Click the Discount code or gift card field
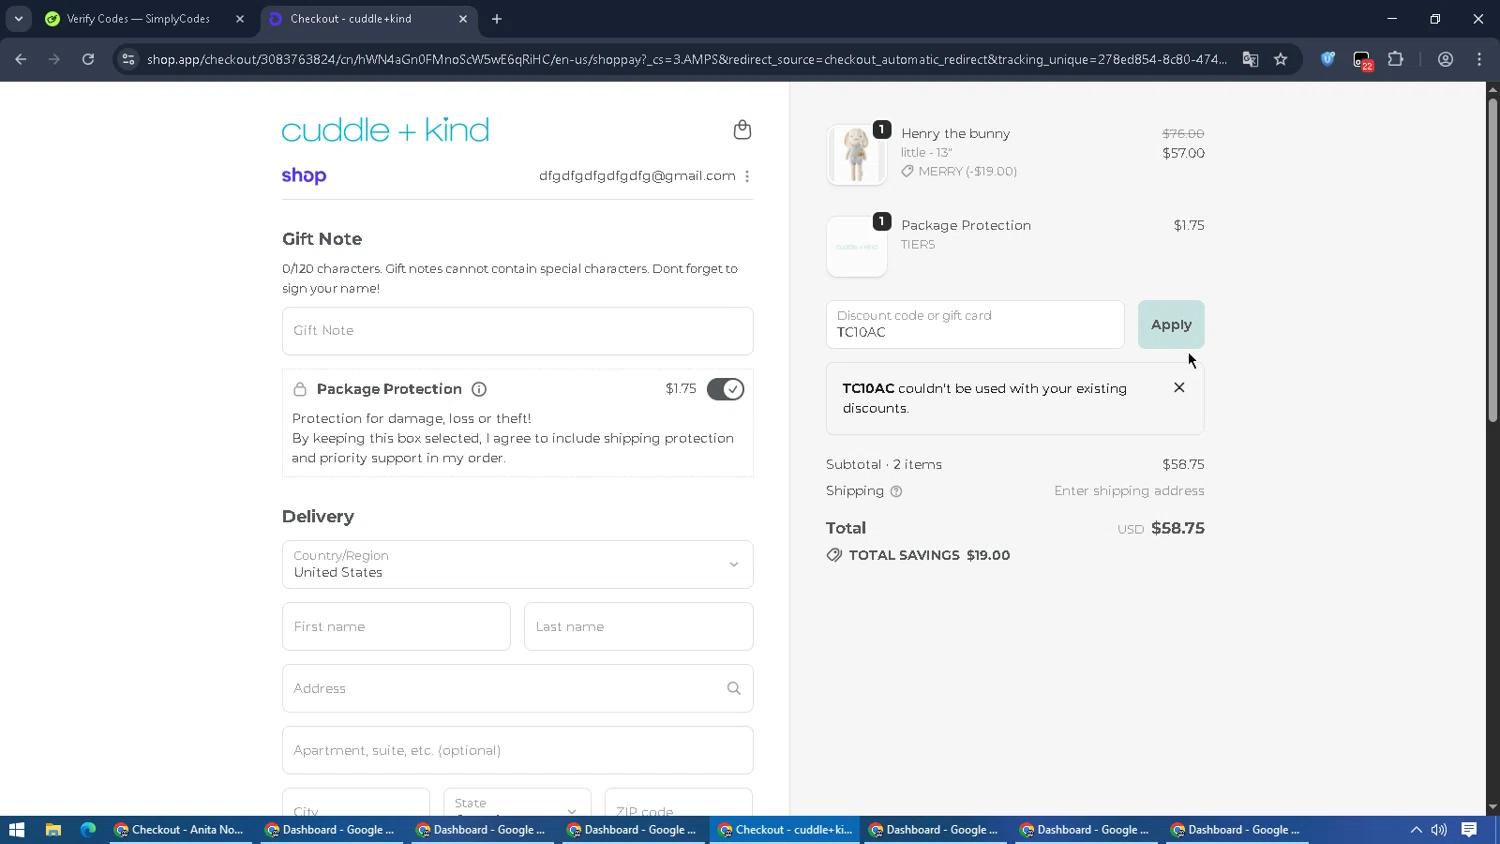This screenshot has height=844, width=1500. pos(975,324)
